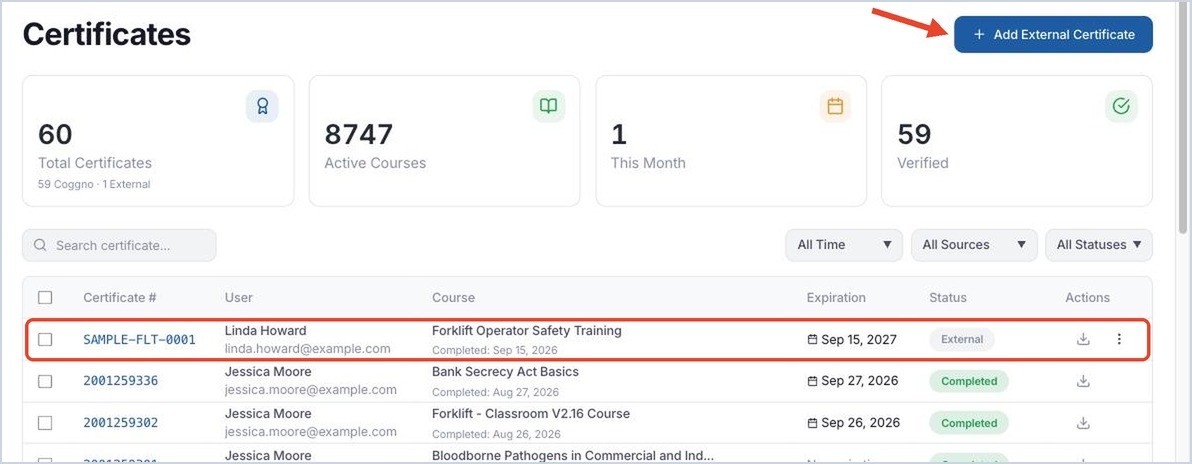Screen dimensions: 1192x464
Task: Click the External status badge
Action: click(962, 339)
